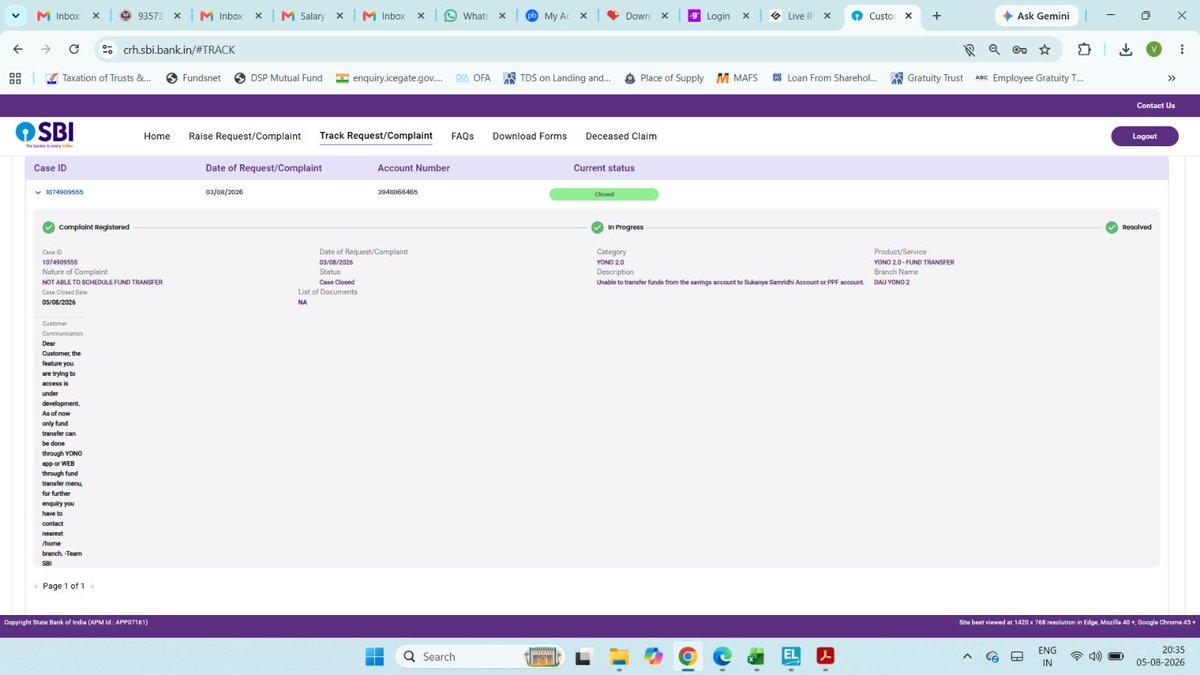Open the FAQs menu item
Image resolution: width=1200 pixels, height=675 pixels.
(462, 136)
